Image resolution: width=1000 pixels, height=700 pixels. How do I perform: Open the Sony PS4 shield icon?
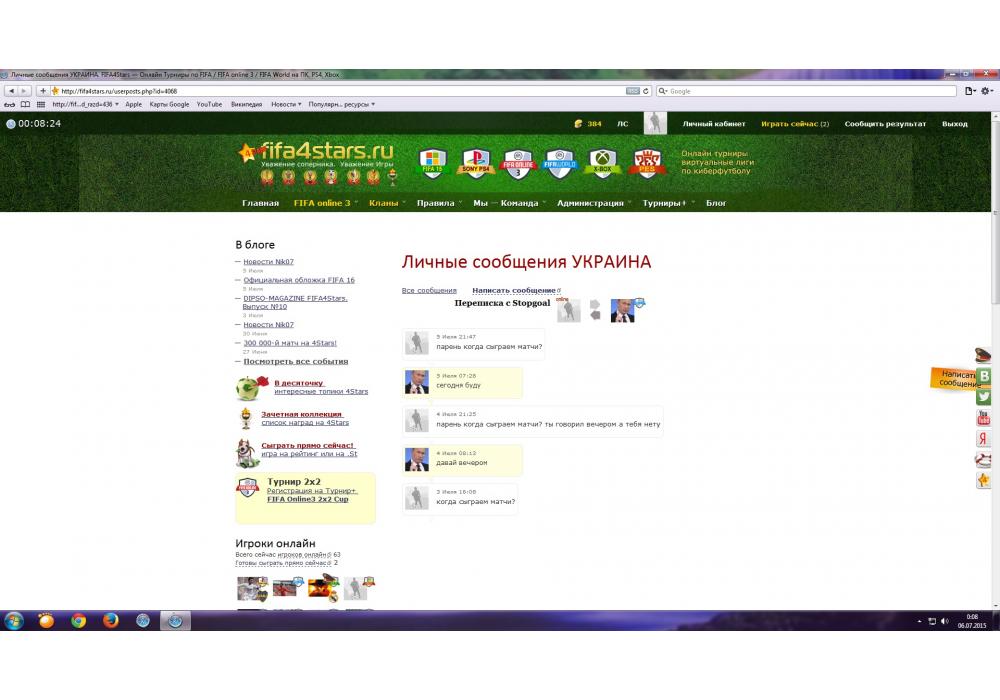[476, 163]
